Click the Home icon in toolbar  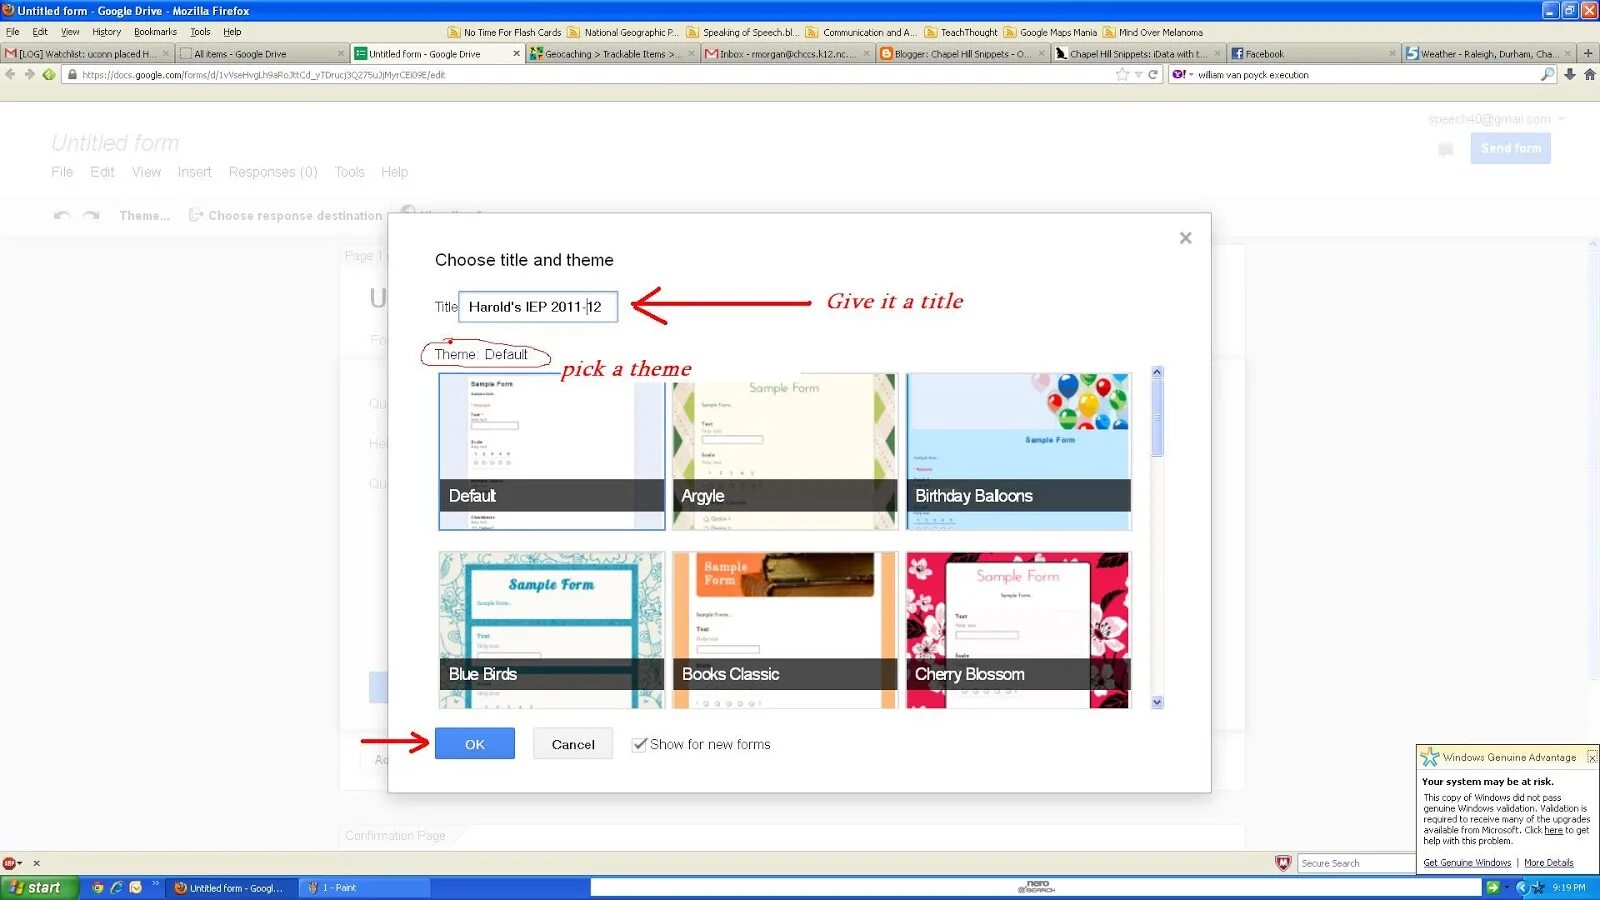[x=1590, y=74]
